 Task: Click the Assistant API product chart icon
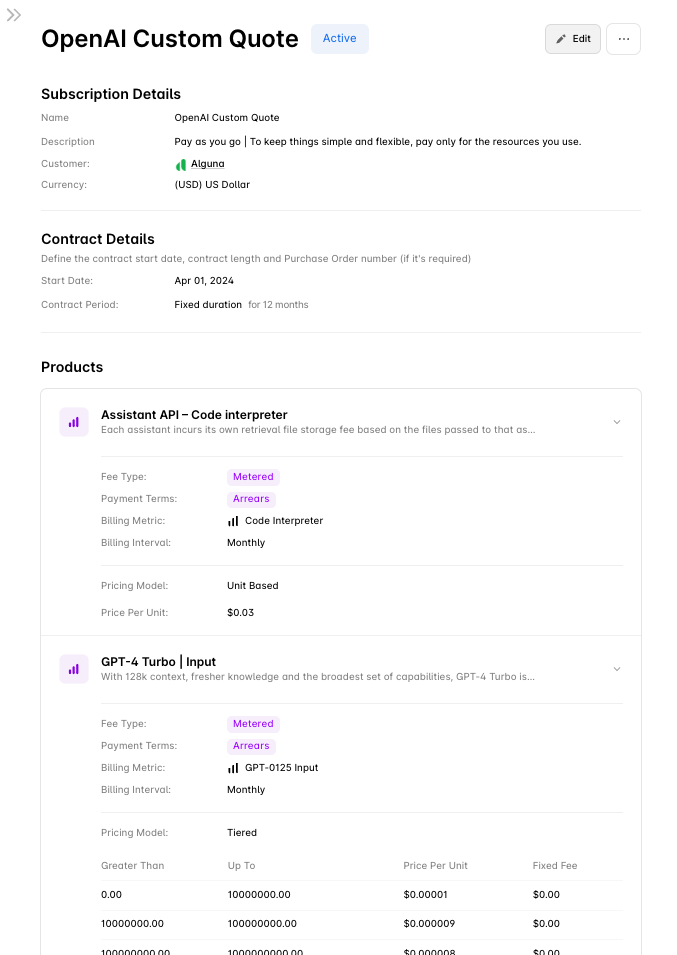pos(73,422)
